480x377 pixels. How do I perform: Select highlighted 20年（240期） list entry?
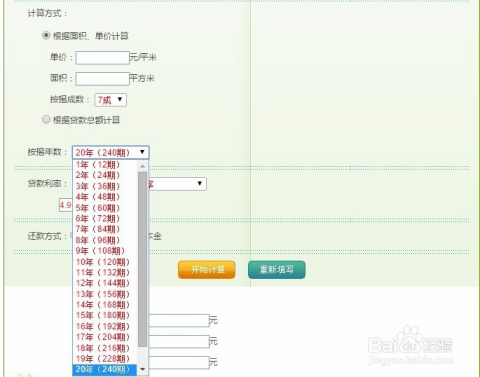coord(105,370)
